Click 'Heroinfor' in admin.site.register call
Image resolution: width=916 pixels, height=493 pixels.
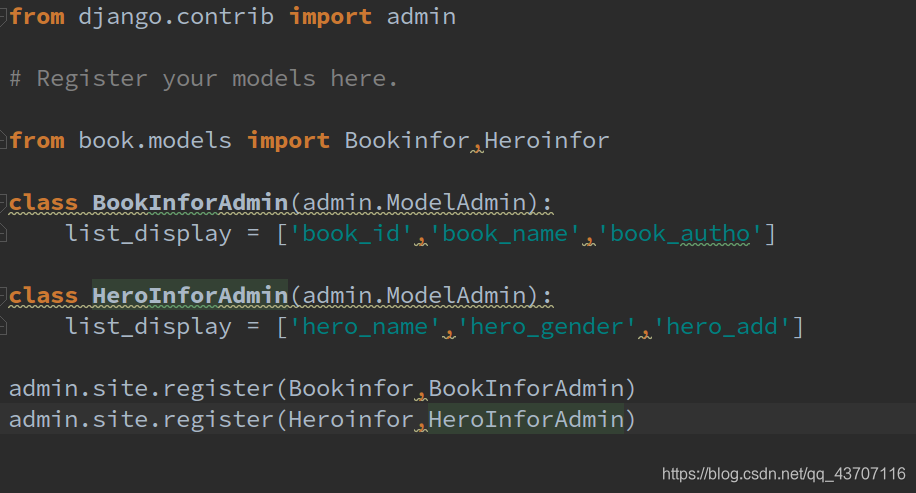pos(351,419)
